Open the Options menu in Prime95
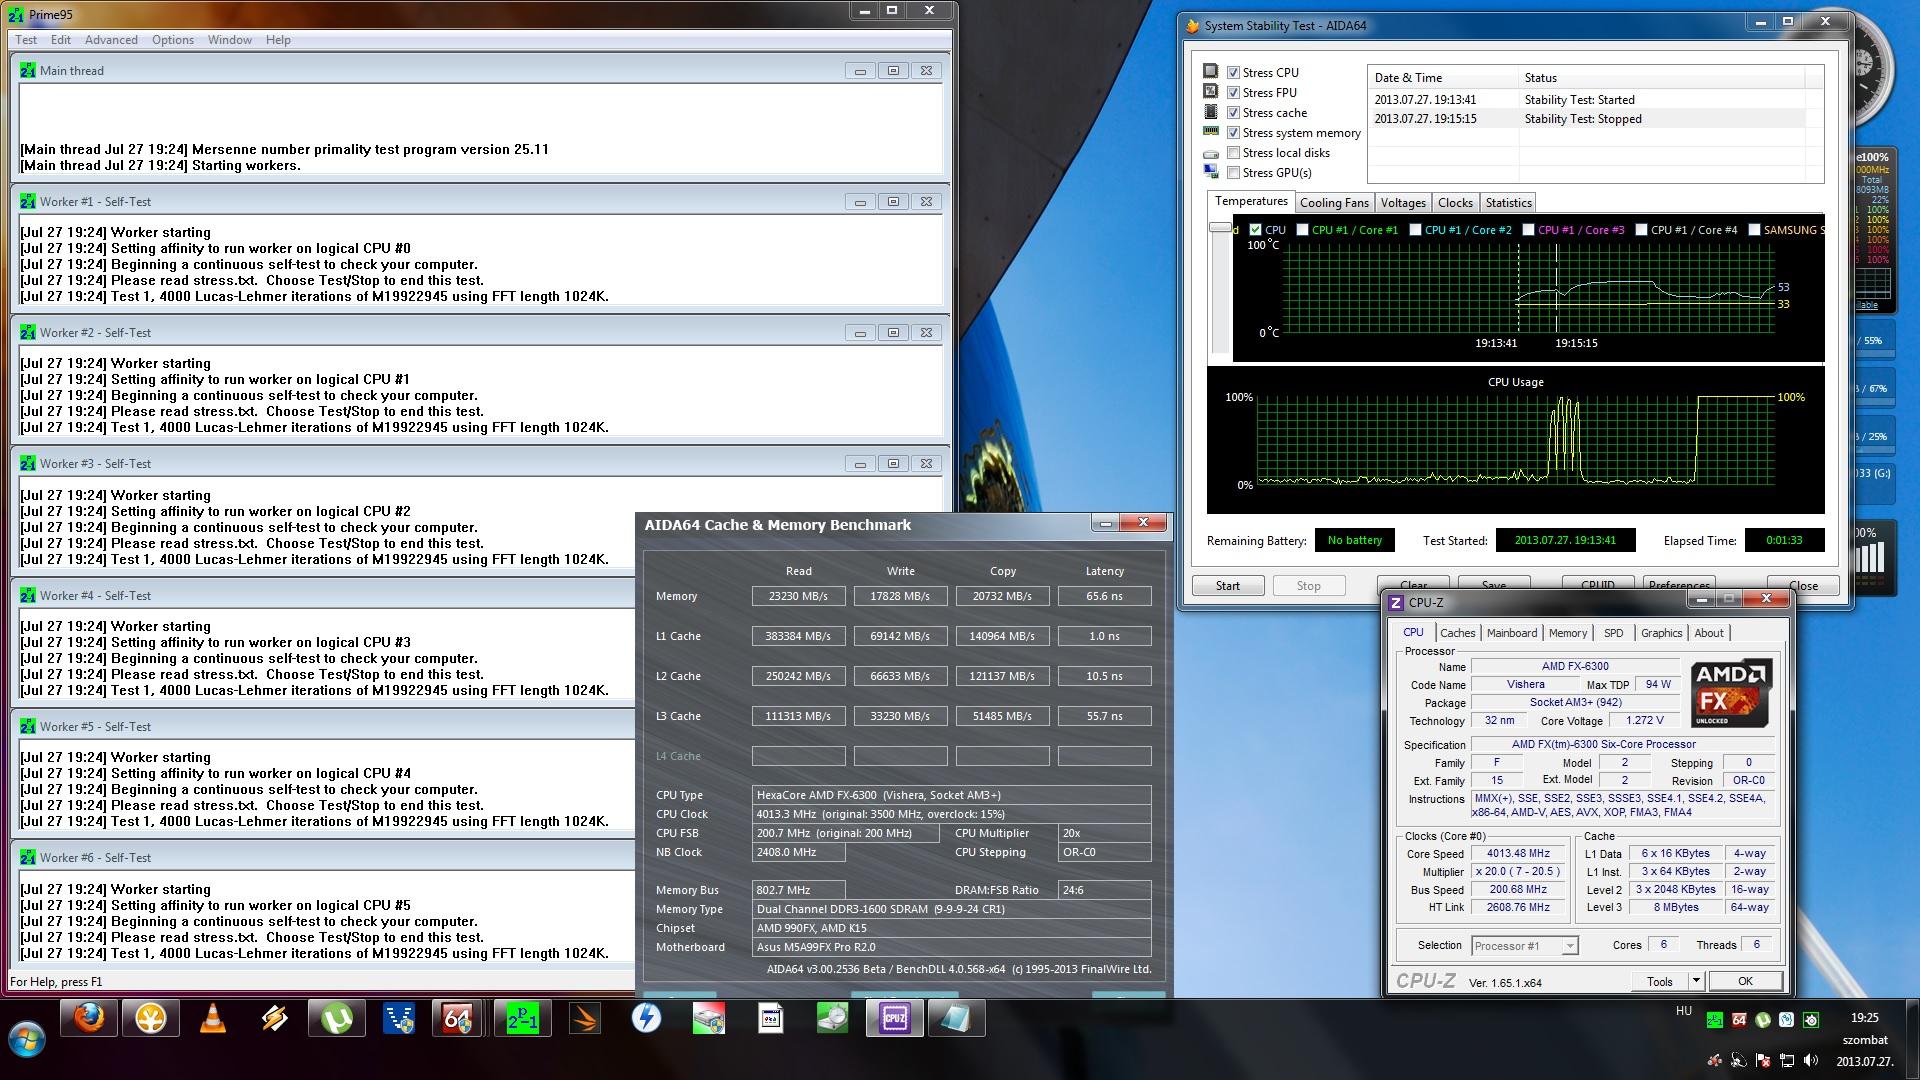This screenshot has height=1080, width=1920. click(x=173, y=40)
